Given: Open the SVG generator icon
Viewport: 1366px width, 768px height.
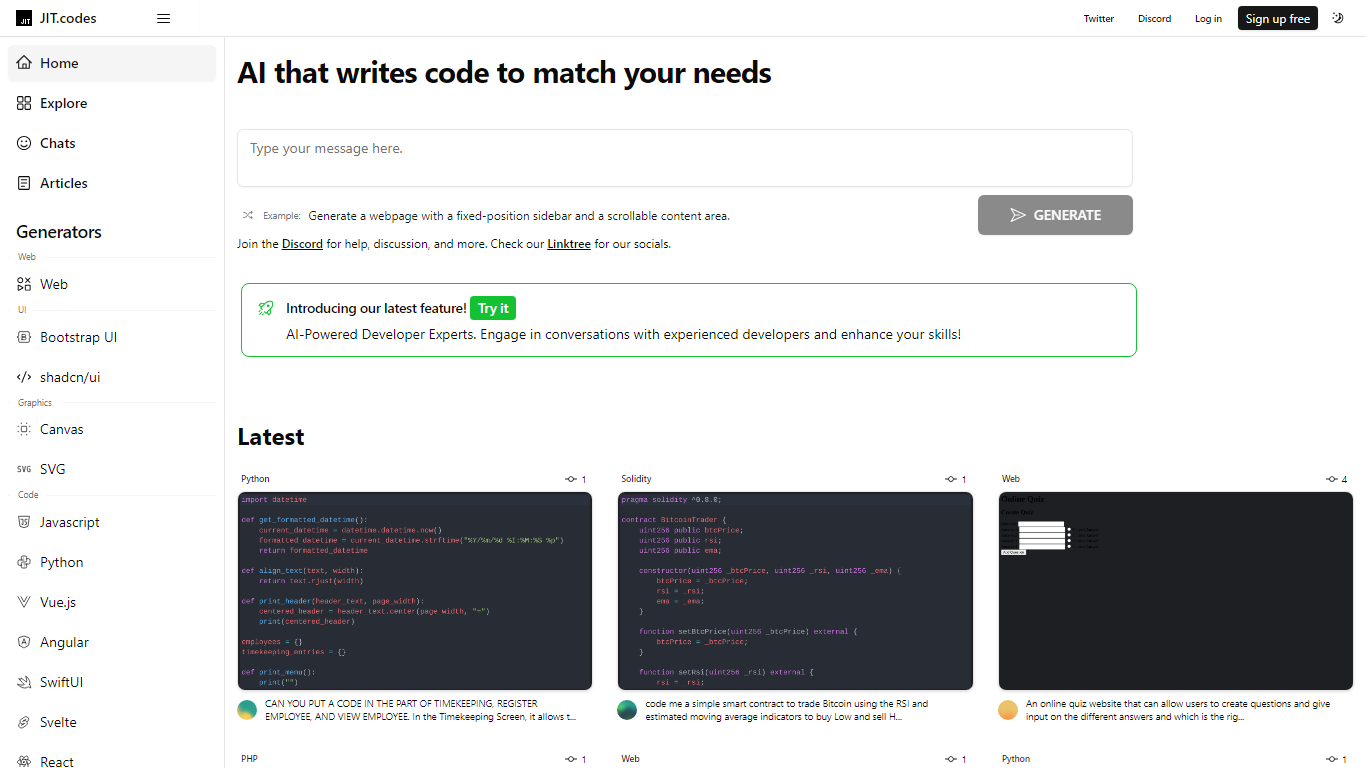Looking at the screenshot, I should [x=24, y=469].
